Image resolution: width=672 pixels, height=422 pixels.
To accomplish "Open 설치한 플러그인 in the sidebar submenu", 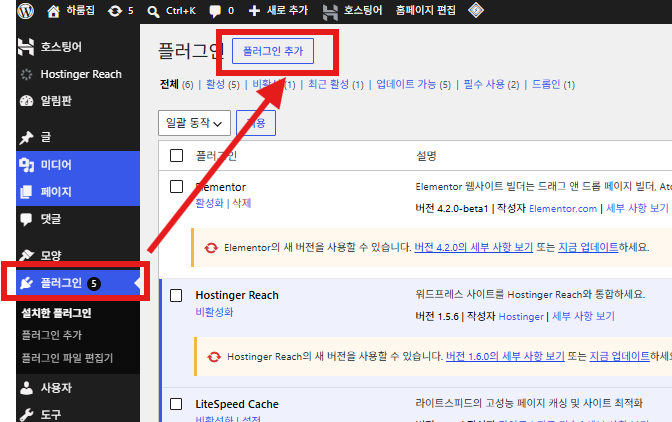I will click(x=56, y=313).
